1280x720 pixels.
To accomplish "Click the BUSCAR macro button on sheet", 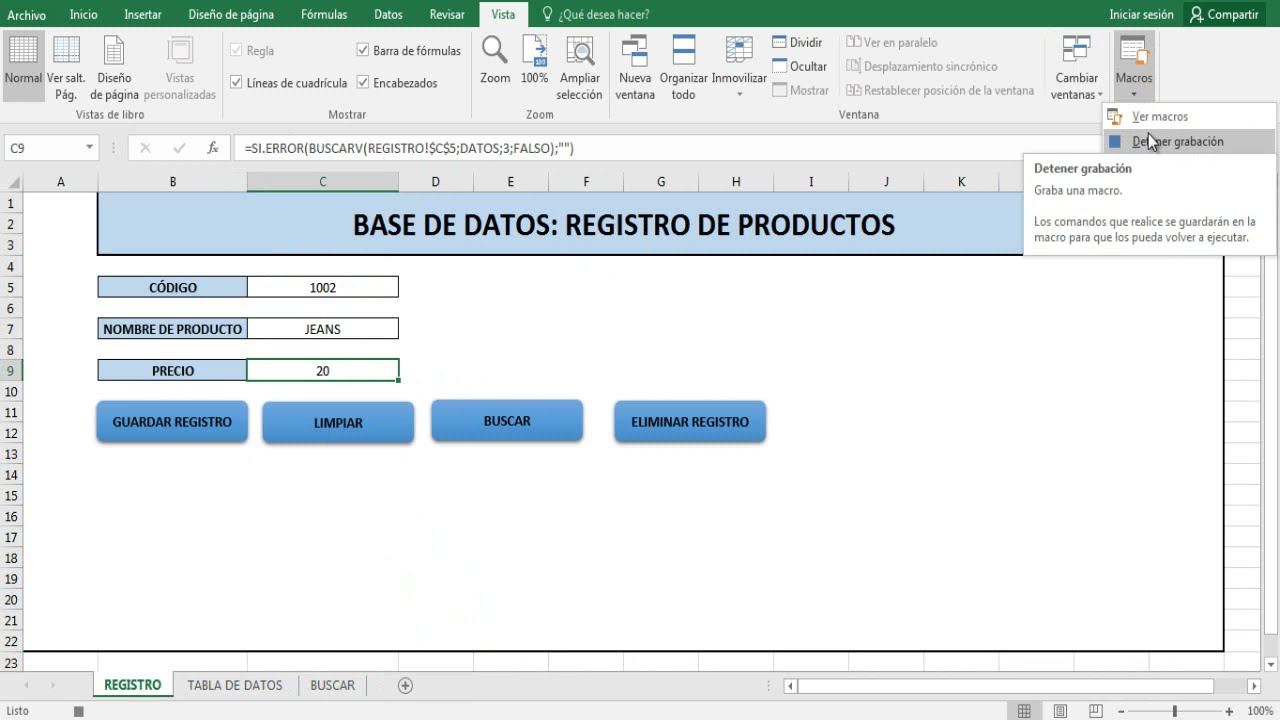I will (507, 421).
